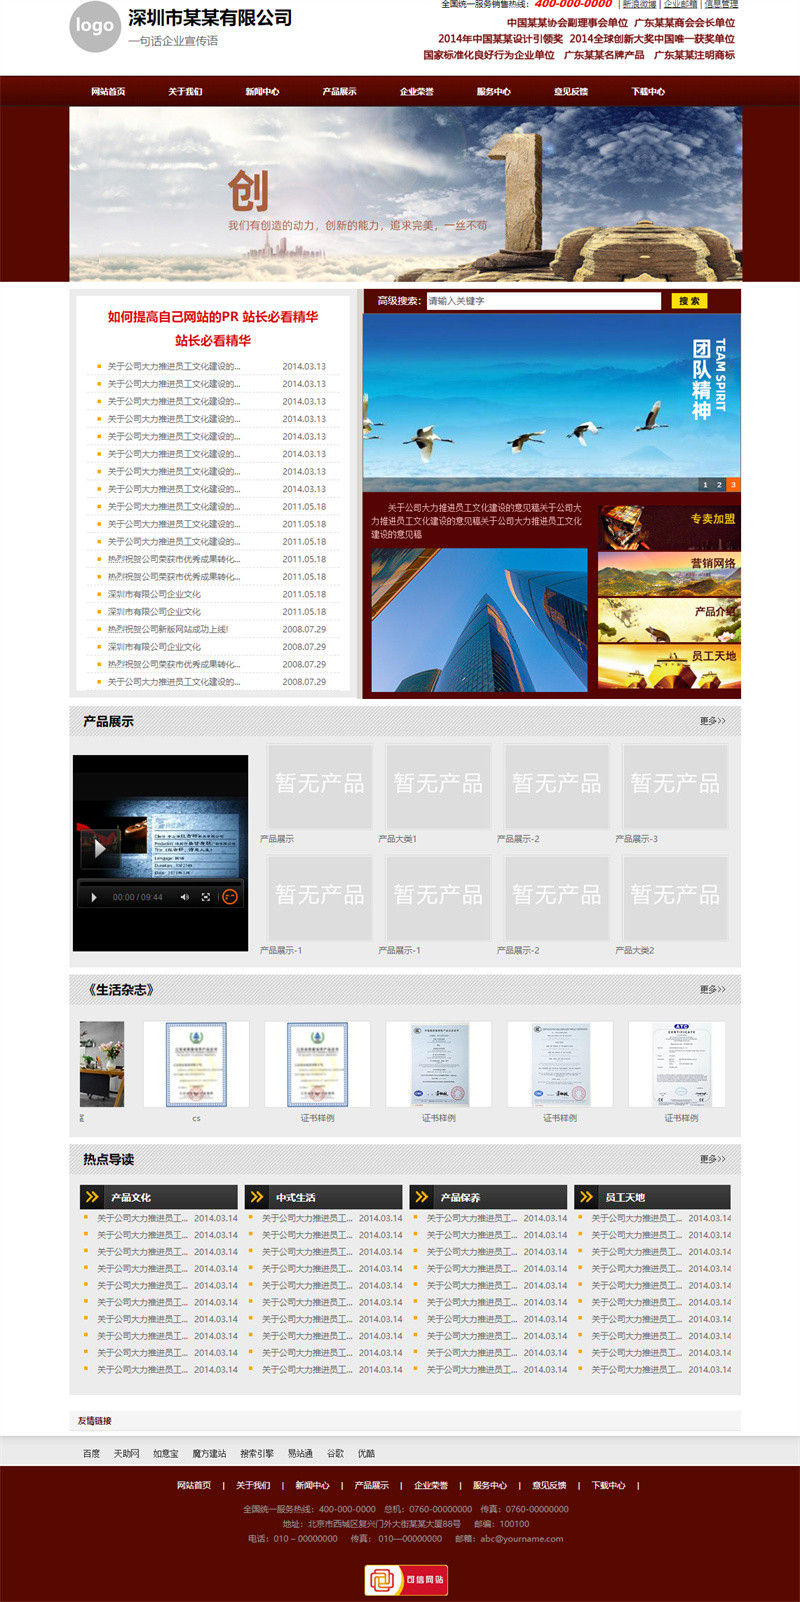Click the 中式生活 column header

click(x=323, y=1197)
